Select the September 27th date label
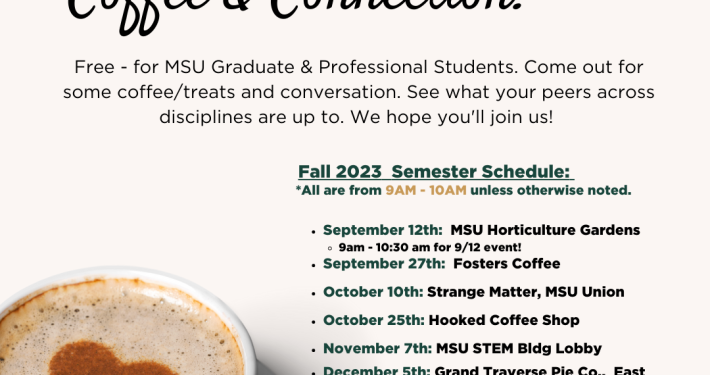The height and width of the screenshot is (375, 710). coord(384,264)
